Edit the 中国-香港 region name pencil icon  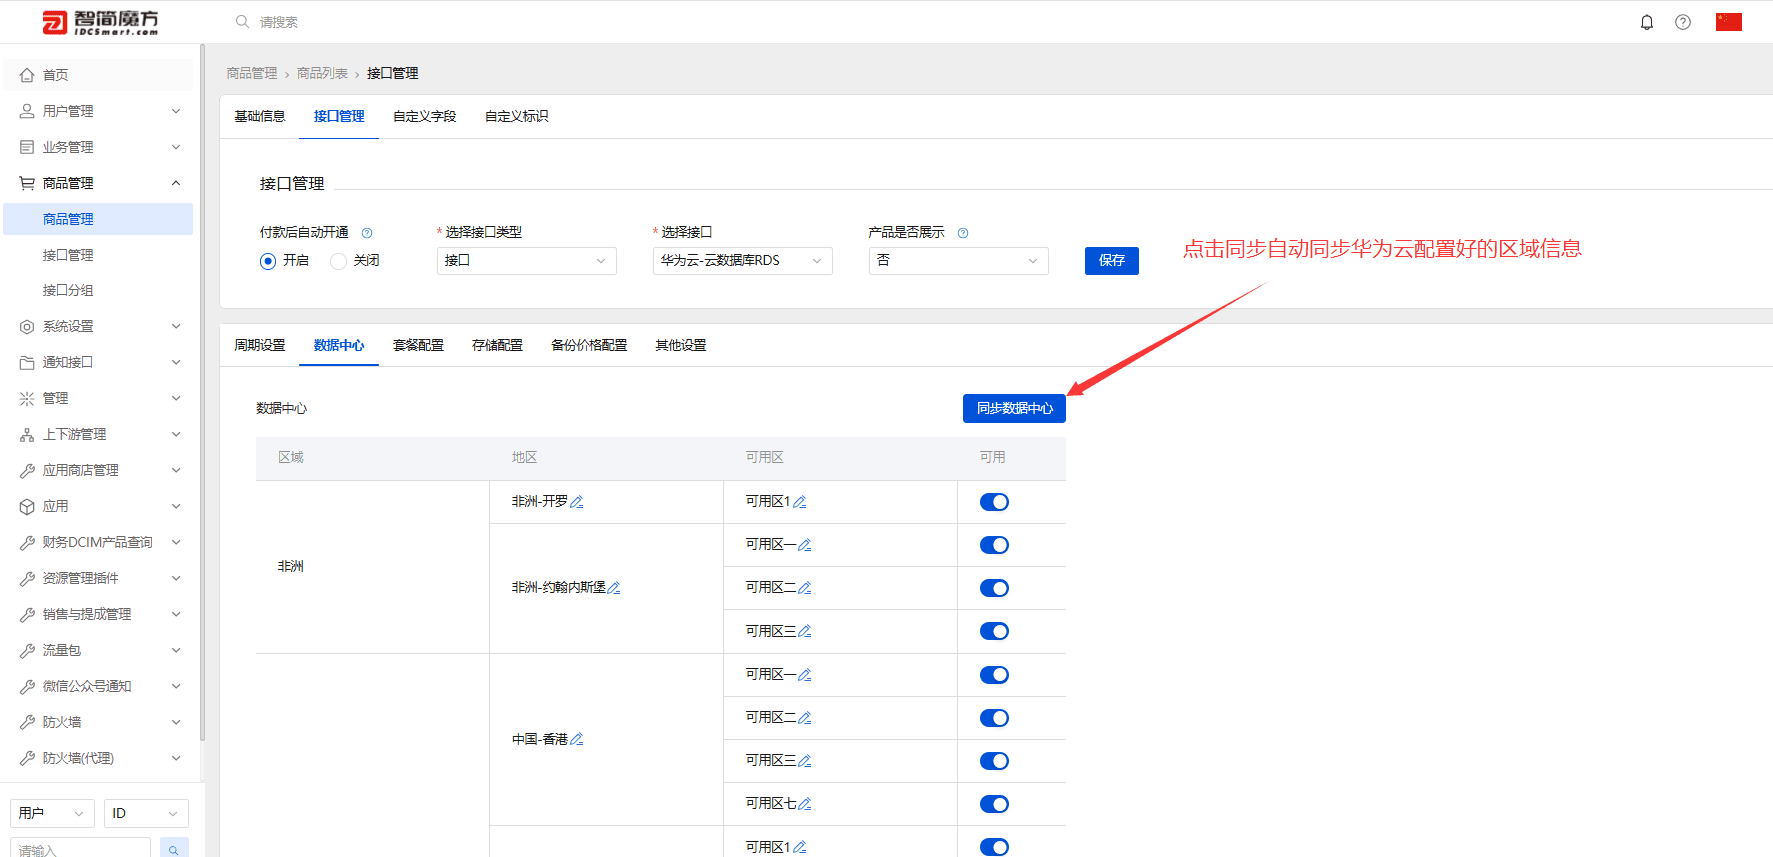coord(577,740)
